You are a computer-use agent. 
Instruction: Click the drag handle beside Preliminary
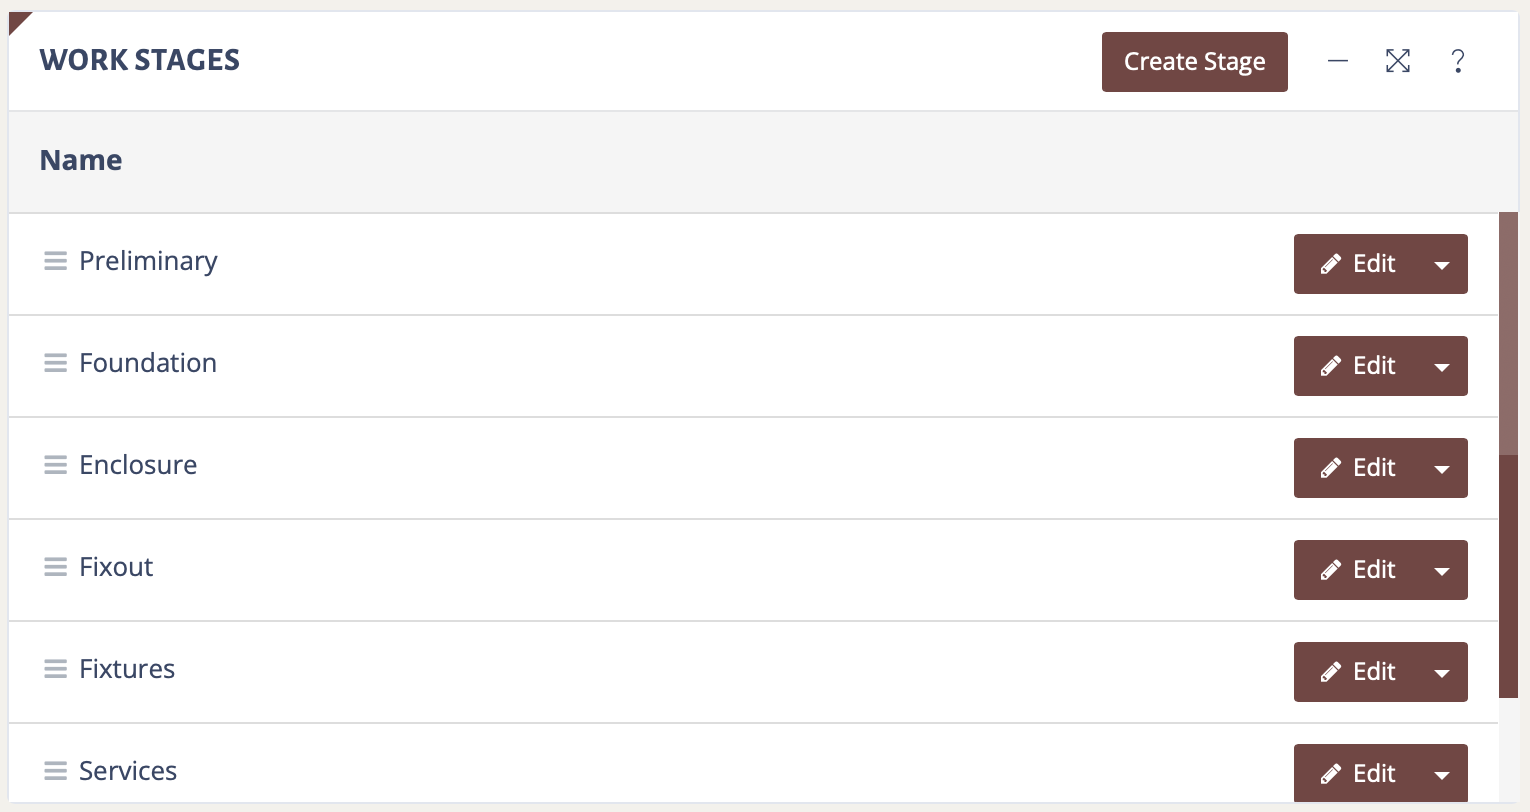pyautogui.click(x=56, y=261)
